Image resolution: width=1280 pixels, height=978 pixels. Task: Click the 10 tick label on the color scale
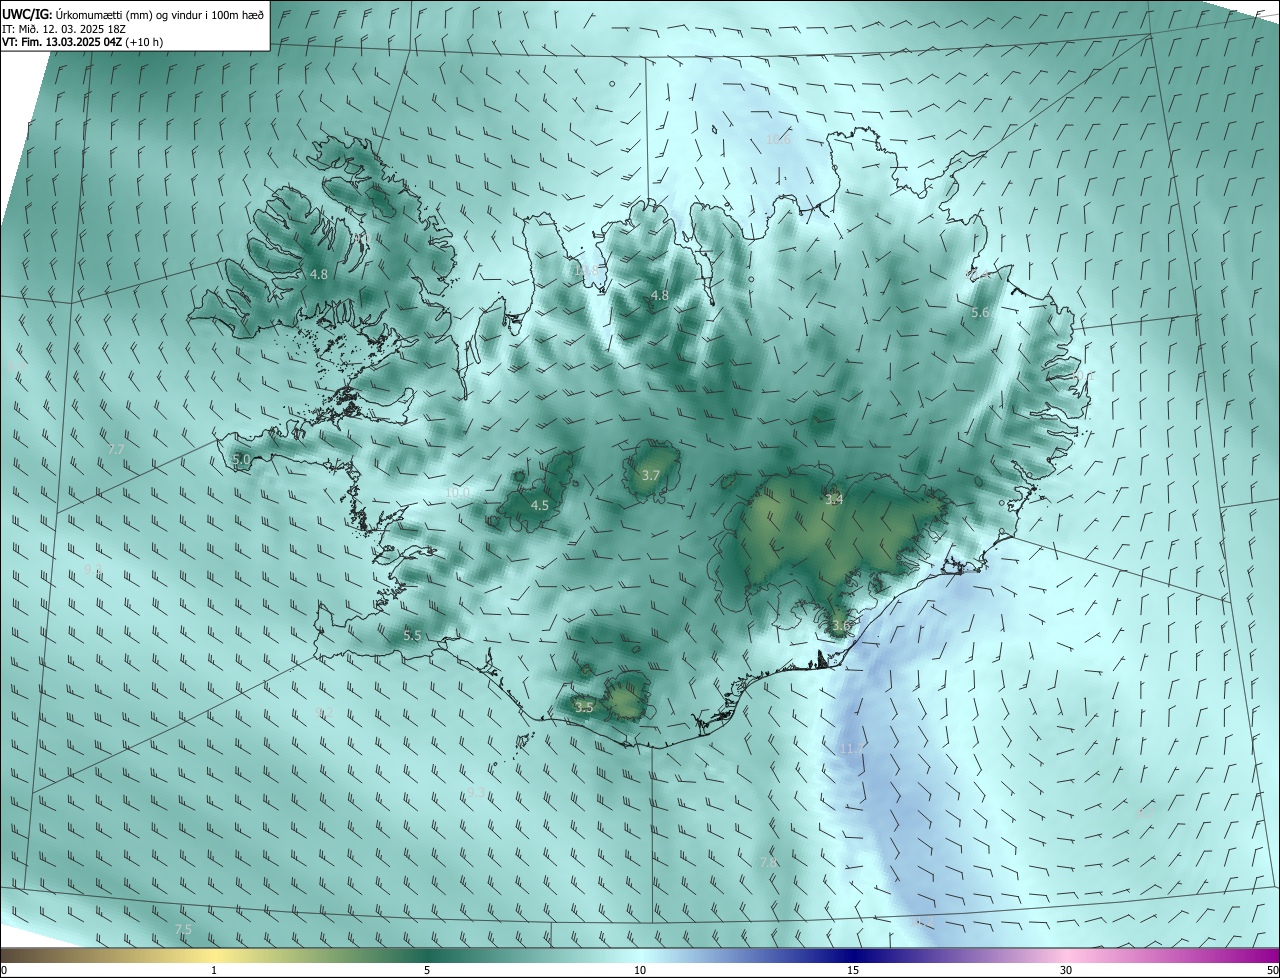tap(640, 970)
